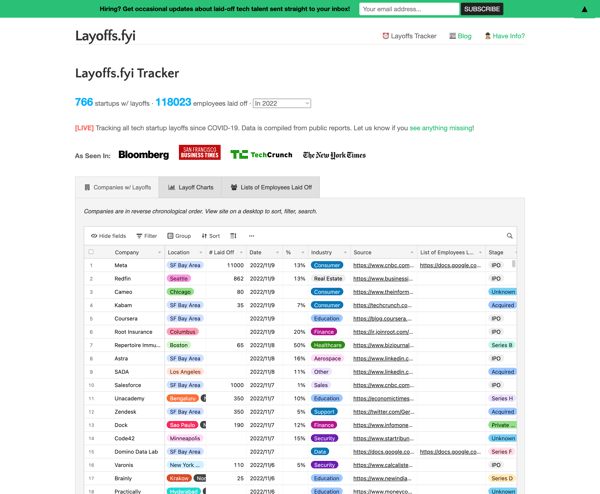Open Meta's cnbc.com source link
The image size is (600, 494).
pyautogui.click(x=383, y=265)
